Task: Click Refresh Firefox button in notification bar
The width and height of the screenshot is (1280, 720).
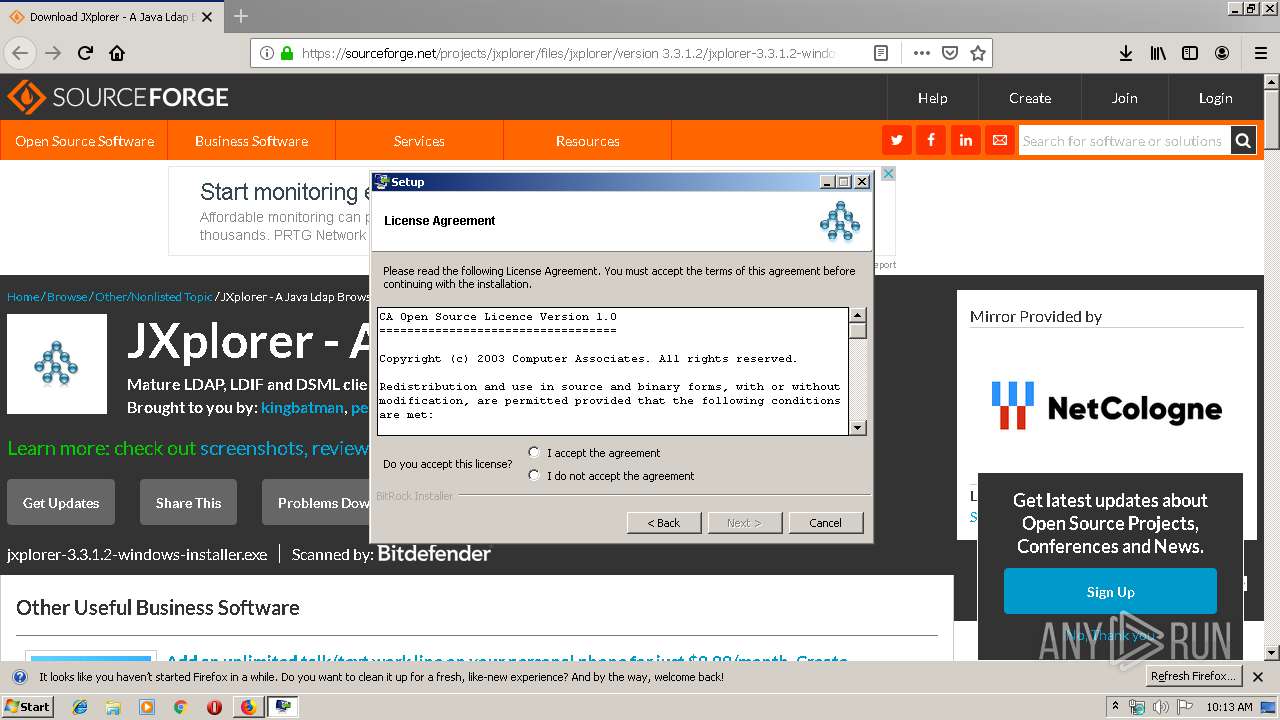Action: pyautogui.click(x=1193, y=676)
